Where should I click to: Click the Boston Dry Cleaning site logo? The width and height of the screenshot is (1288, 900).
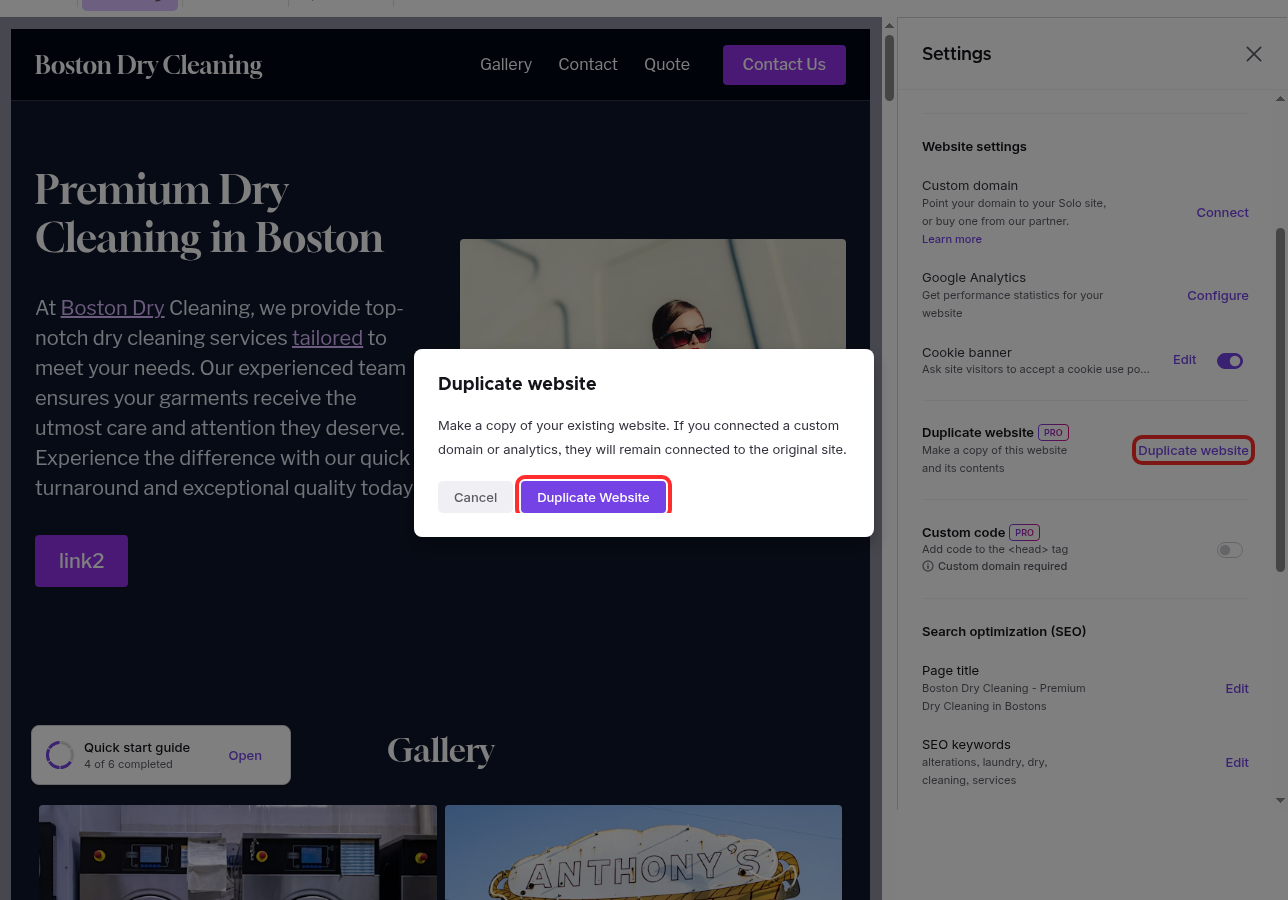point(149,66)
